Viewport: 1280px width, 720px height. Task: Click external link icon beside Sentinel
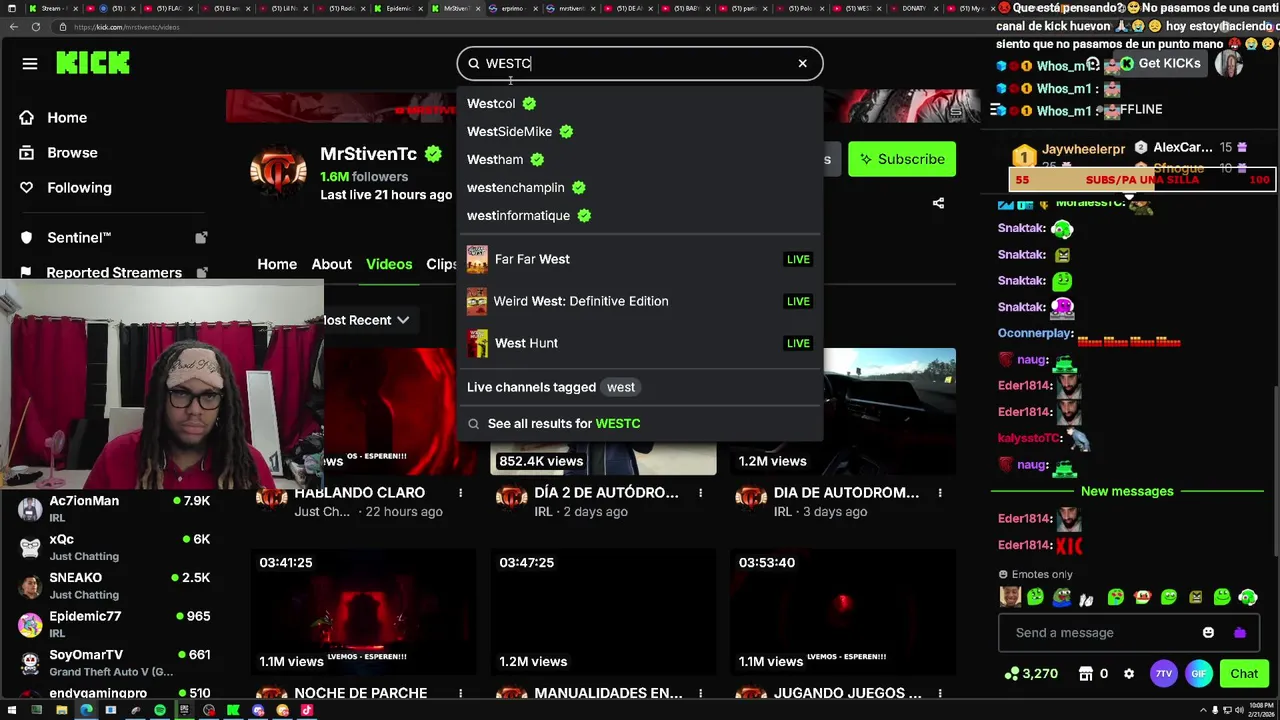[x=201, y=237]
